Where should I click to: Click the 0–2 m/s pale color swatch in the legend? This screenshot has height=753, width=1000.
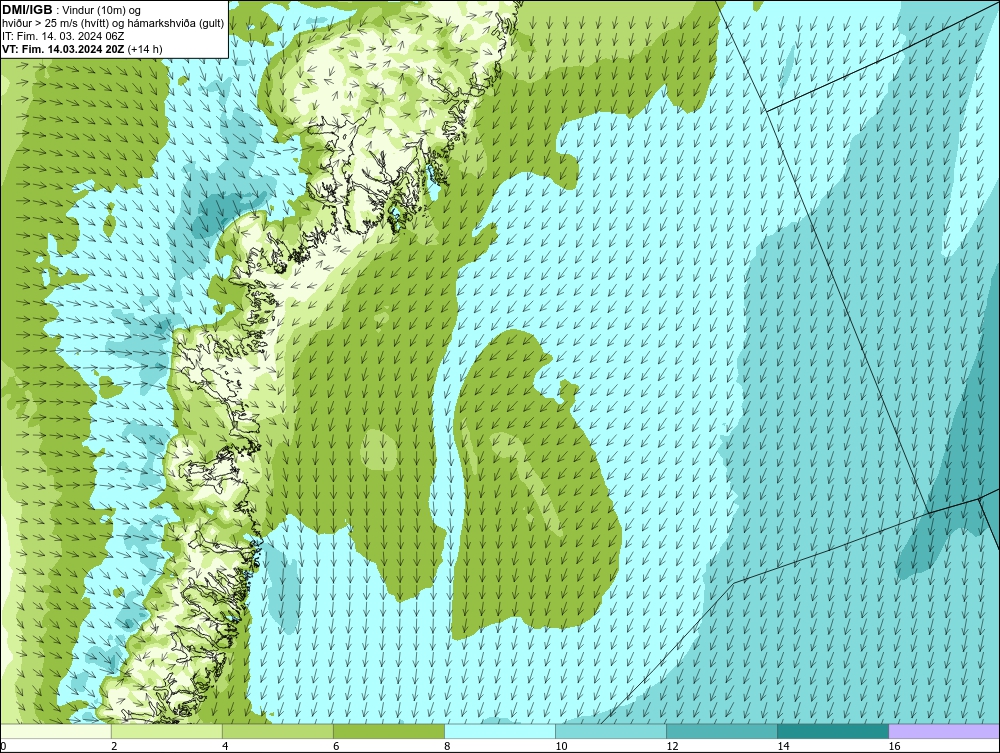pos(55,731)
